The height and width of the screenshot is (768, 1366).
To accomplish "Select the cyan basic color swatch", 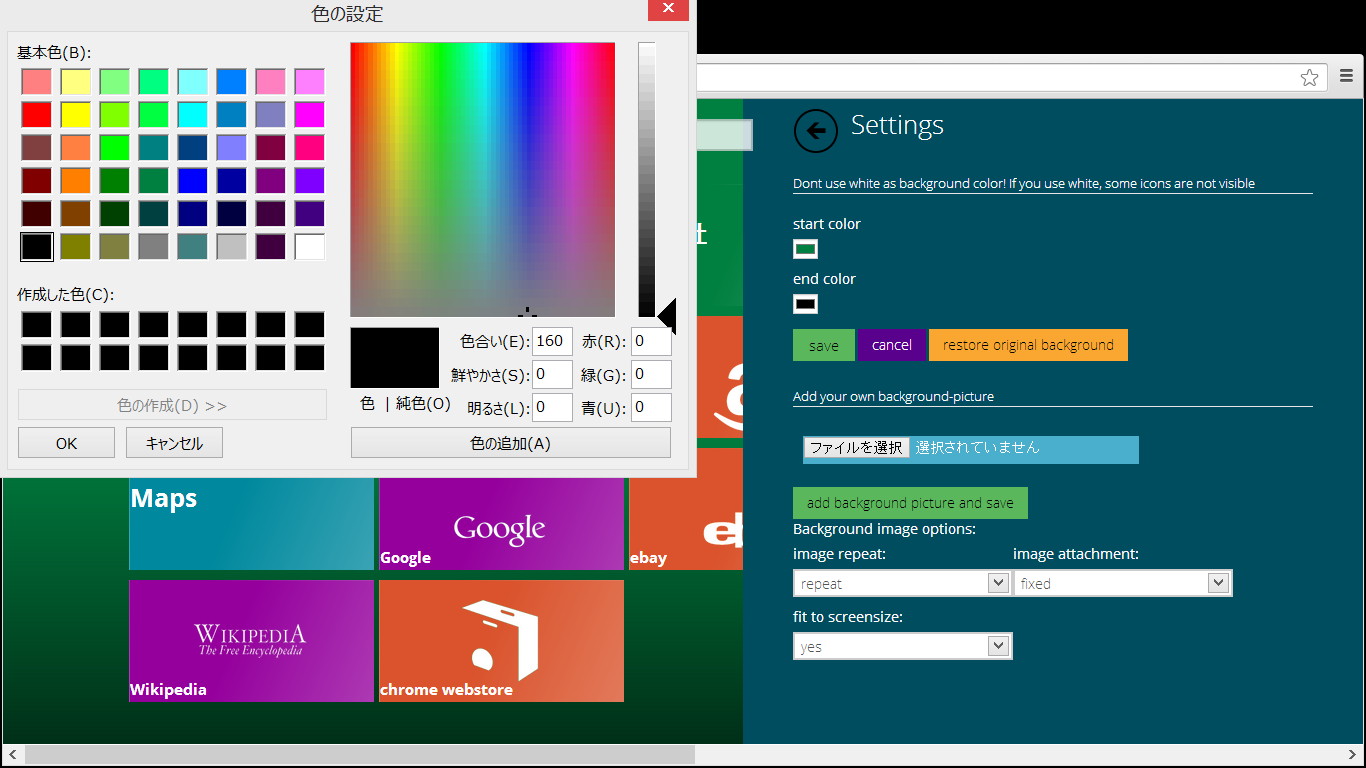I will (193, 115).
